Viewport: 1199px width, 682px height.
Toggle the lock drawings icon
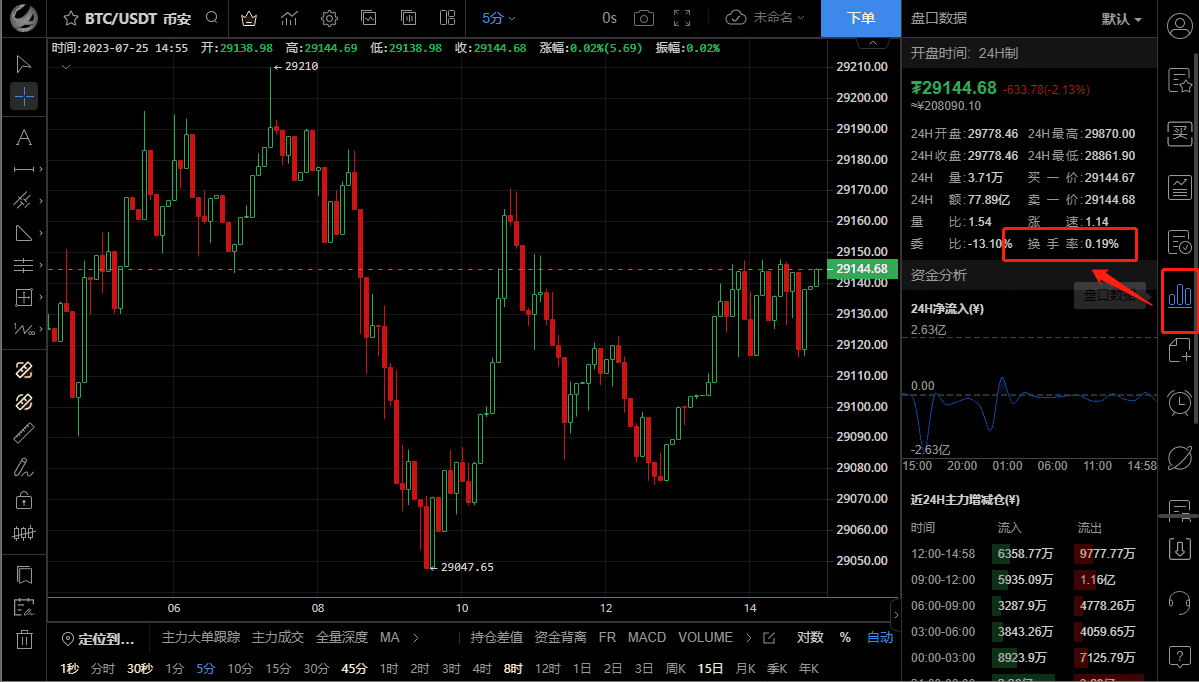[x=24, y=500]
